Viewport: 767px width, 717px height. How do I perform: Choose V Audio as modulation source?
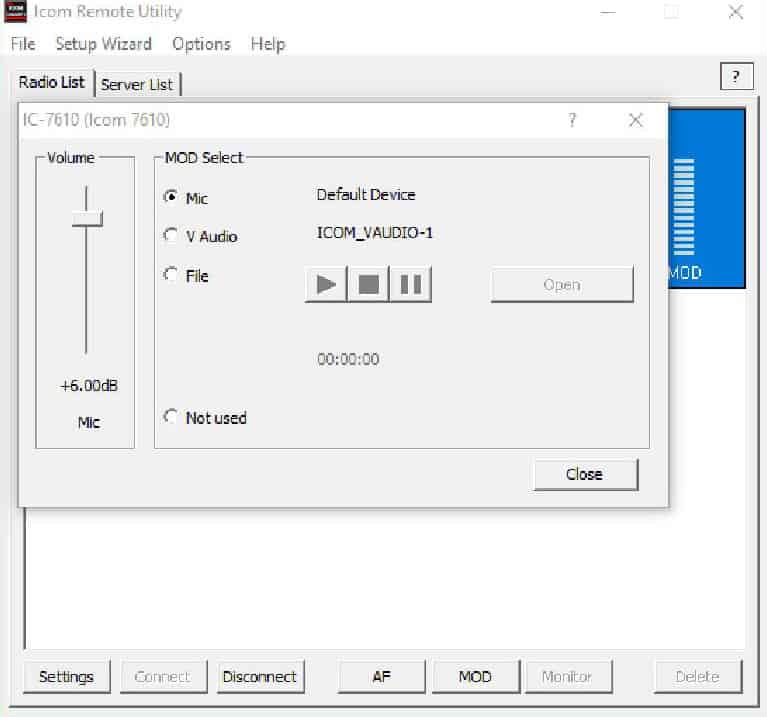coord(171,236)
